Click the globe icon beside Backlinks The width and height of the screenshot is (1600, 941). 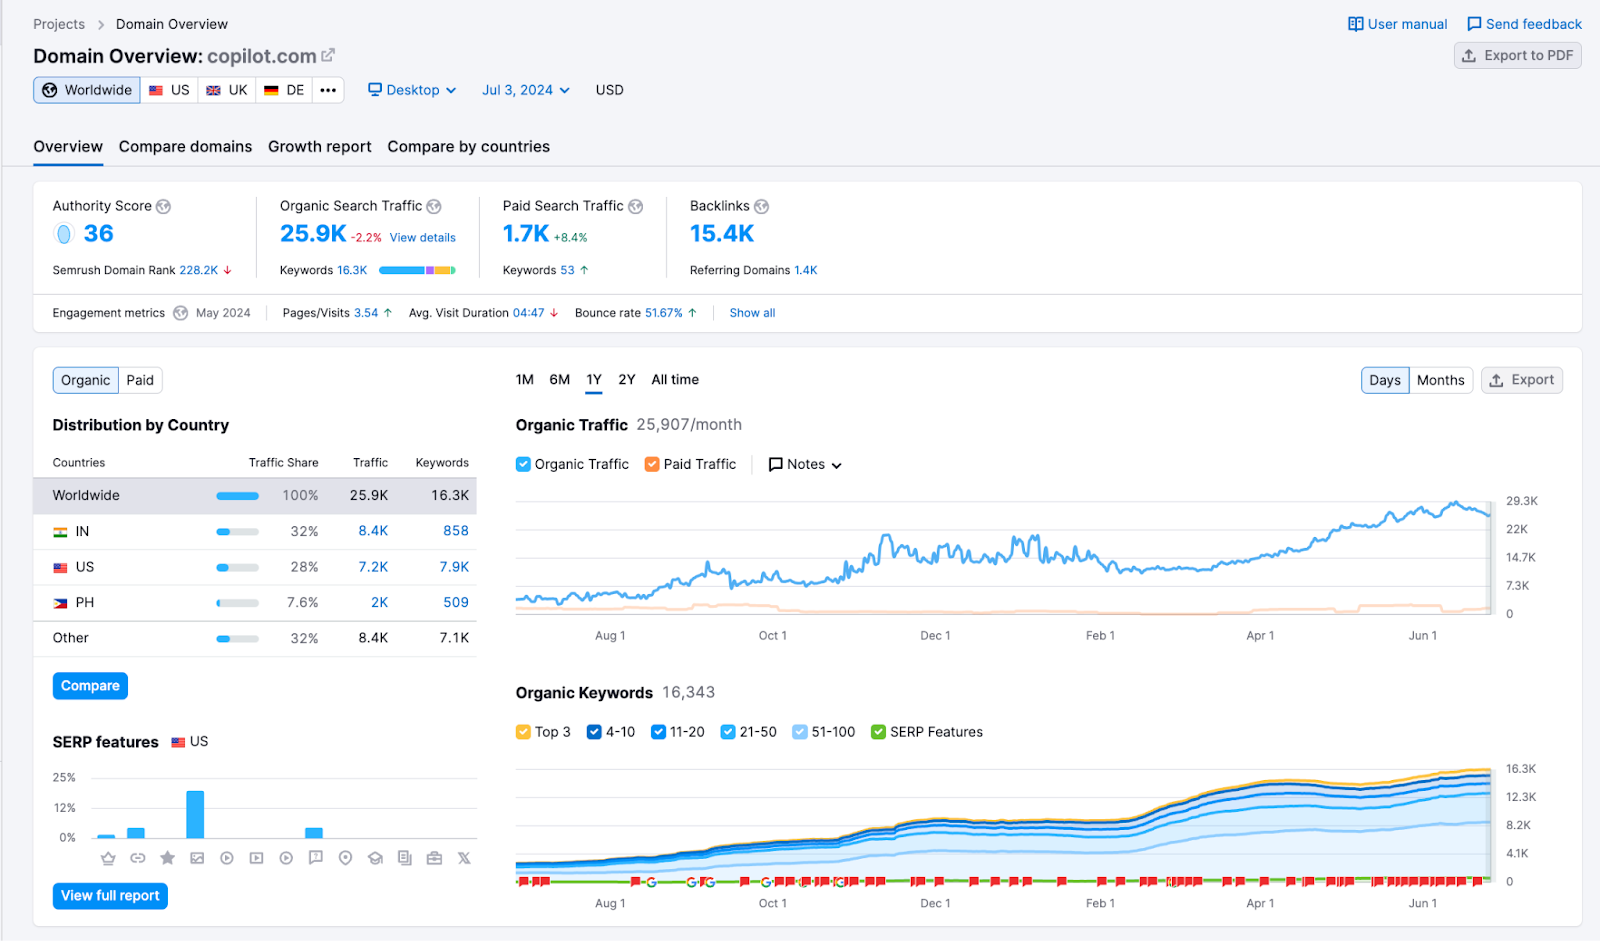coord(761,206)
